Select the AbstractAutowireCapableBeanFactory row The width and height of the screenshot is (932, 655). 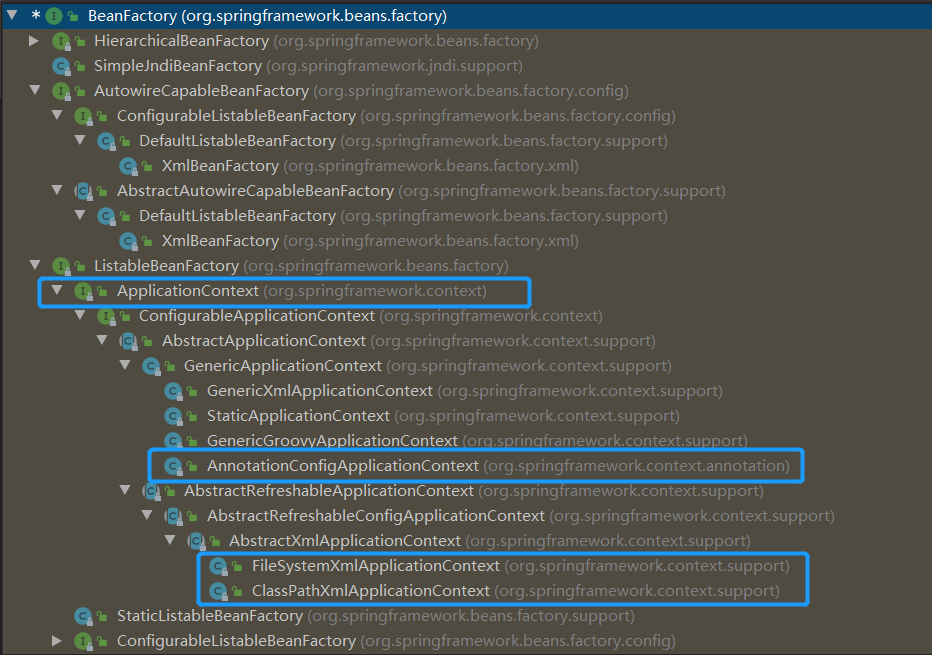click(421, 191)
